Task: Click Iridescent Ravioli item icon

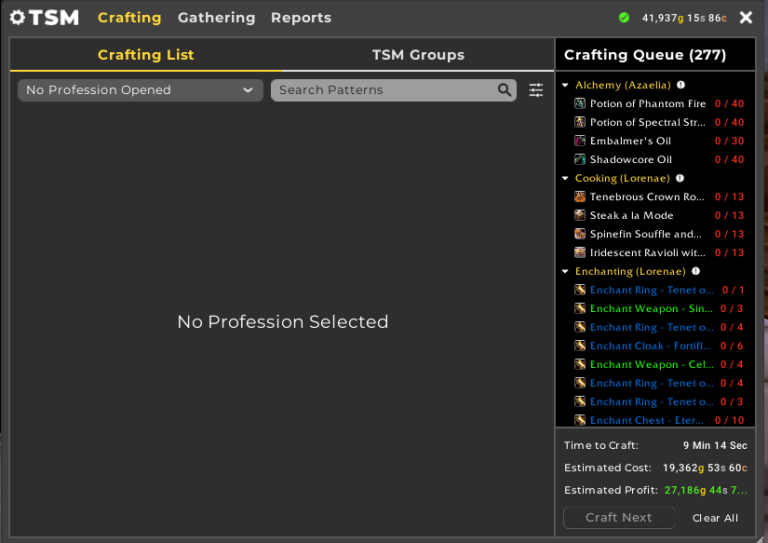Action: pos(579,253)
